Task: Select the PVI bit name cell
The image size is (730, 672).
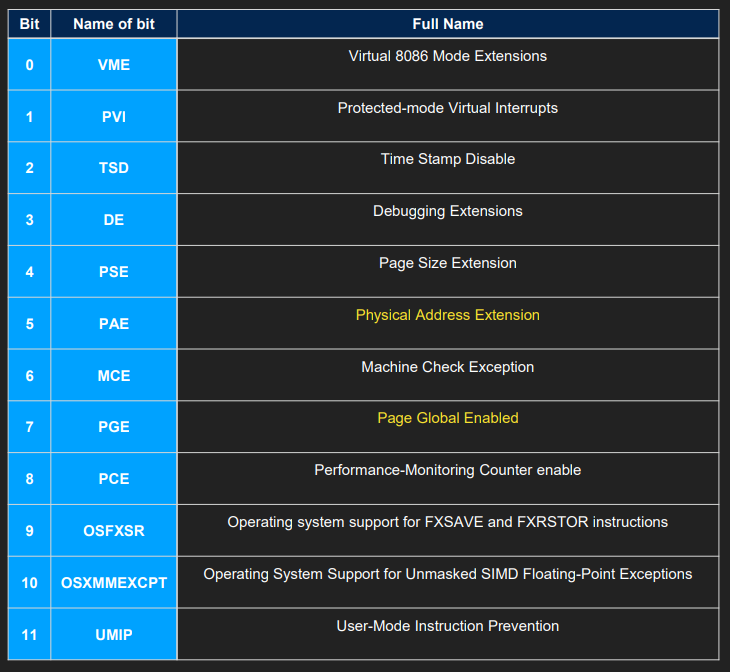Action: click(114, 117)
